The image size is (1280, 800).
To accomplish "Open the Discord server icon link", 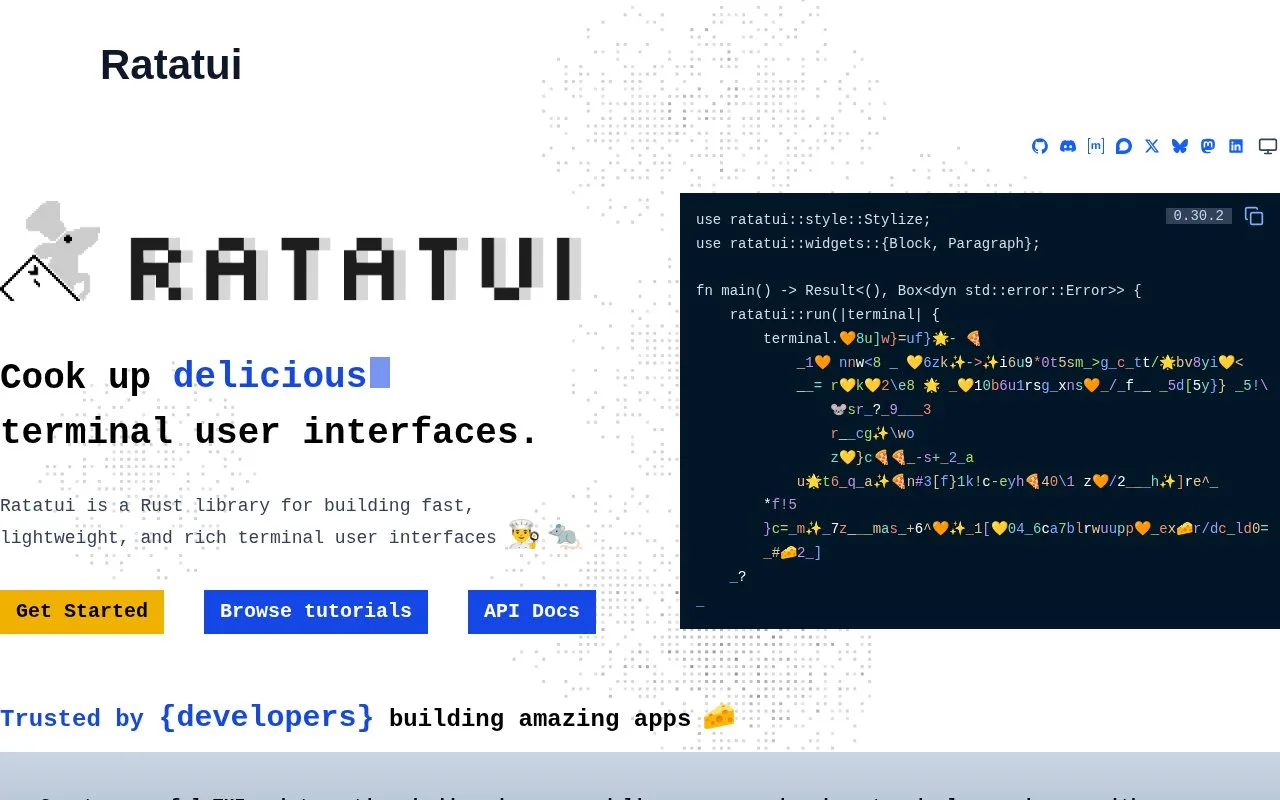I will click(1068, 146).
